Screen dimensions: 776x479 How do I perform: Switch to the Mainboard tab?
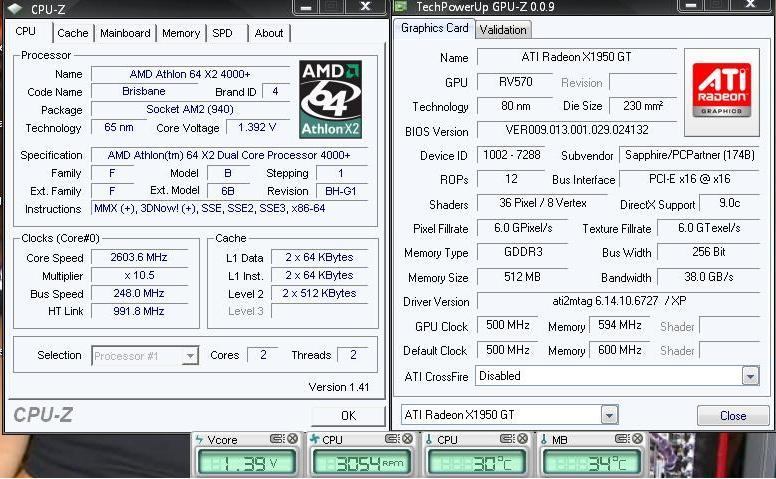pyautogui.click(x=125, y=33)
